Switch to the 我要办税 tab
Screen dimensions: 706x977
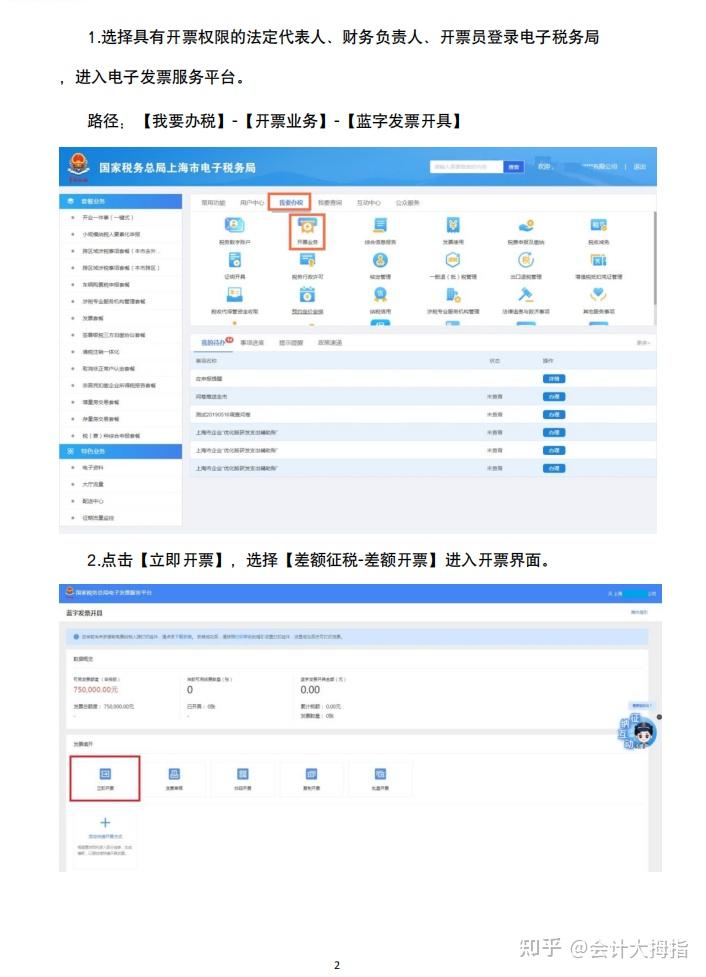290,203
